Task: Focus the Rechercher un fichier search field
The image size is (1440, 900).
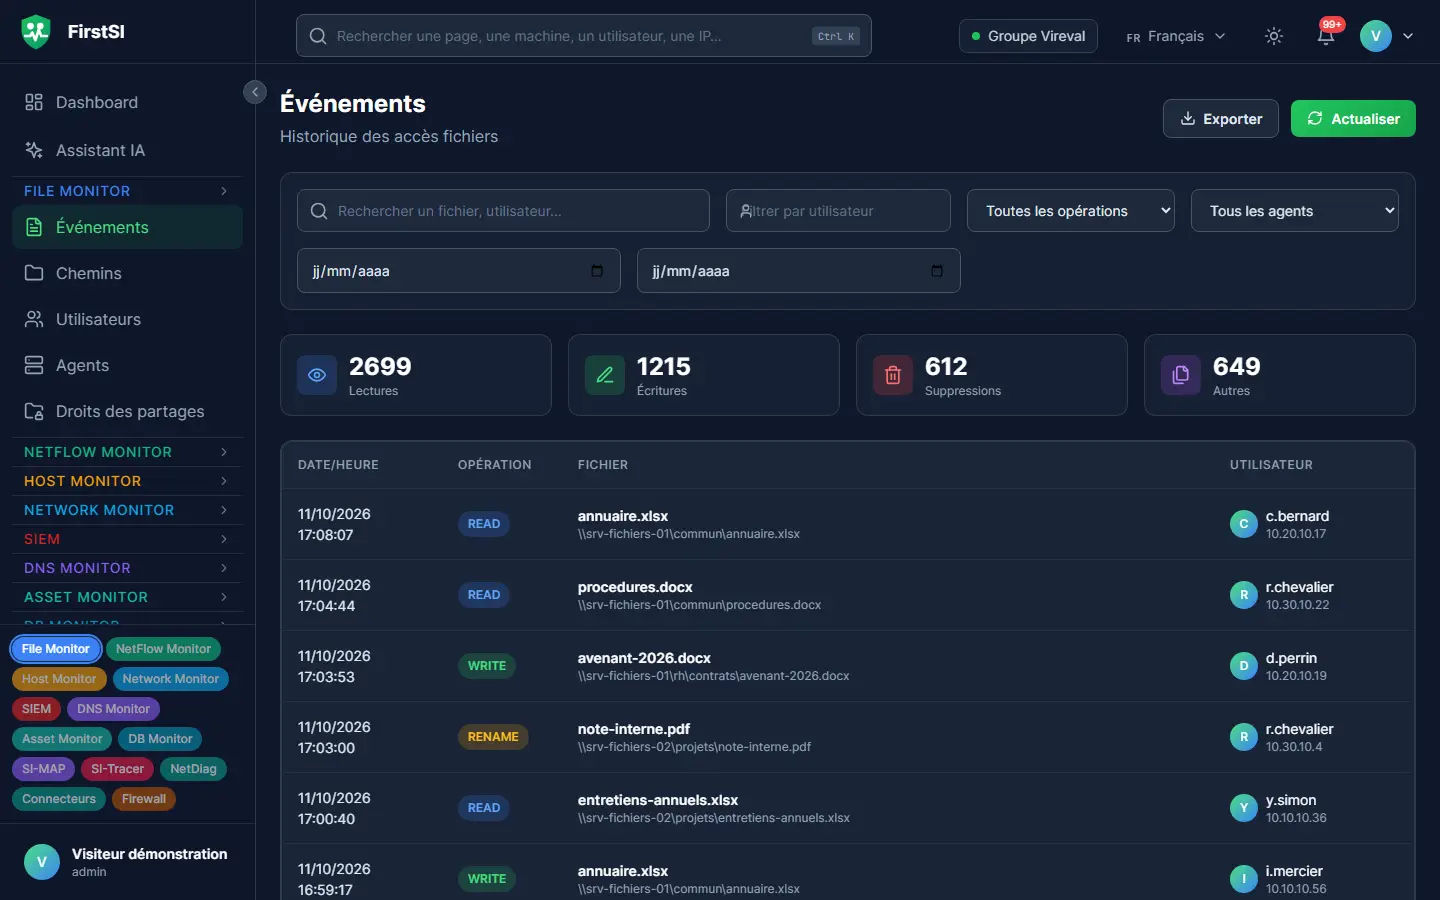Action: point(504,211)
